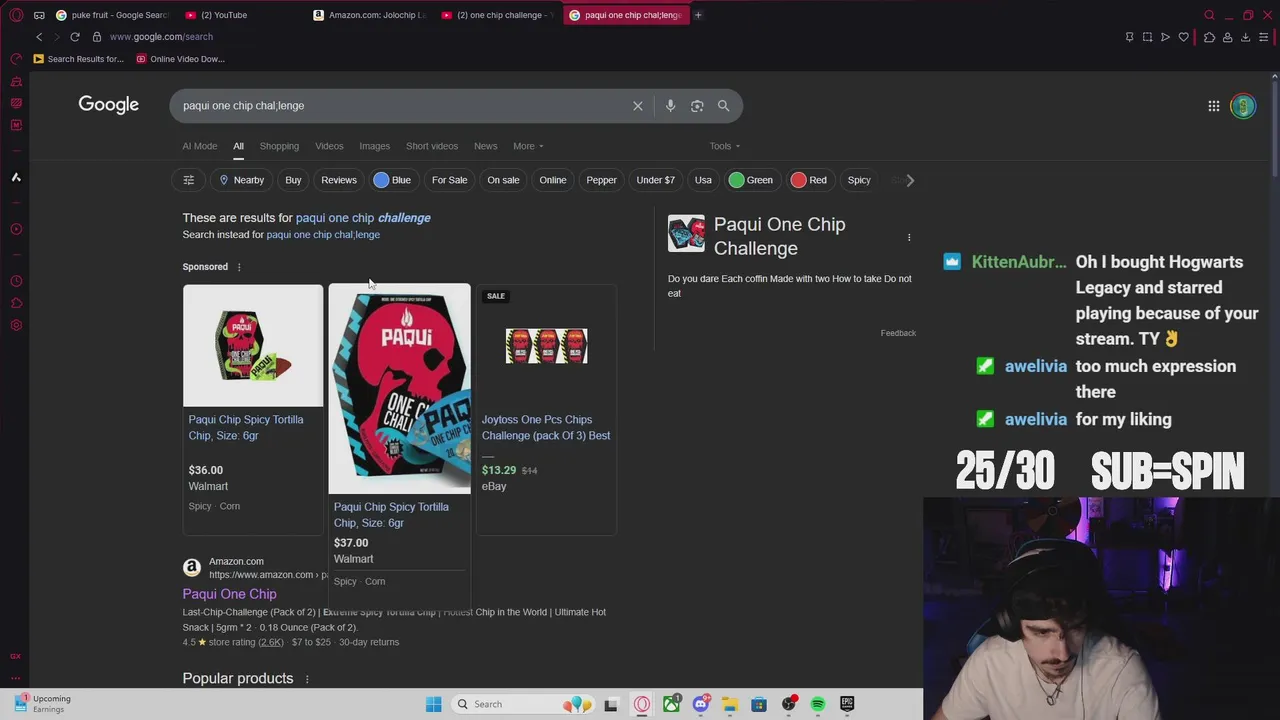Viewport: 1280px width, 720px height.
Task: Start voice search with microphone icon
Action: tap(670, 106)
